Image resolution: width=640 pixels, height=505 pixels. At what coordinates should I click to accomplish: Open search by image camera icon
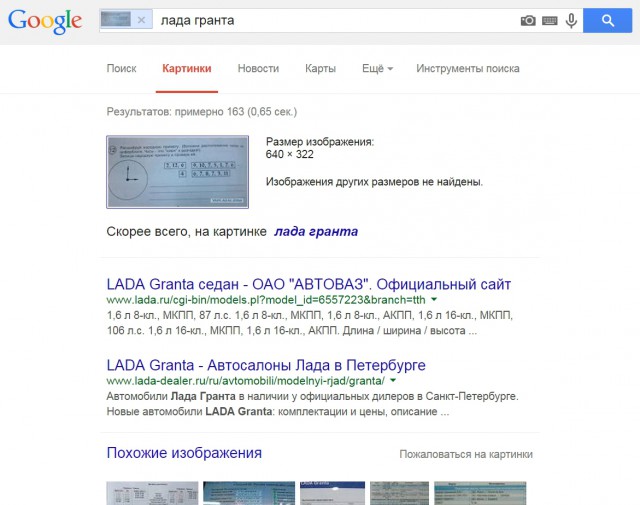[528, 20]
